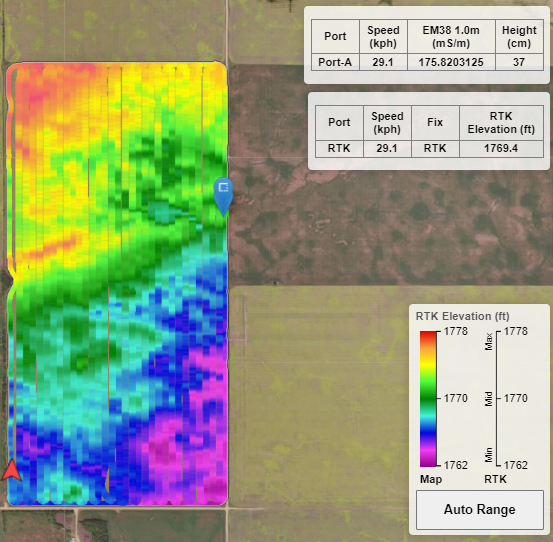Click the red vehicle position arrow
The image size is (553, 542).
(x=12, y=470)
